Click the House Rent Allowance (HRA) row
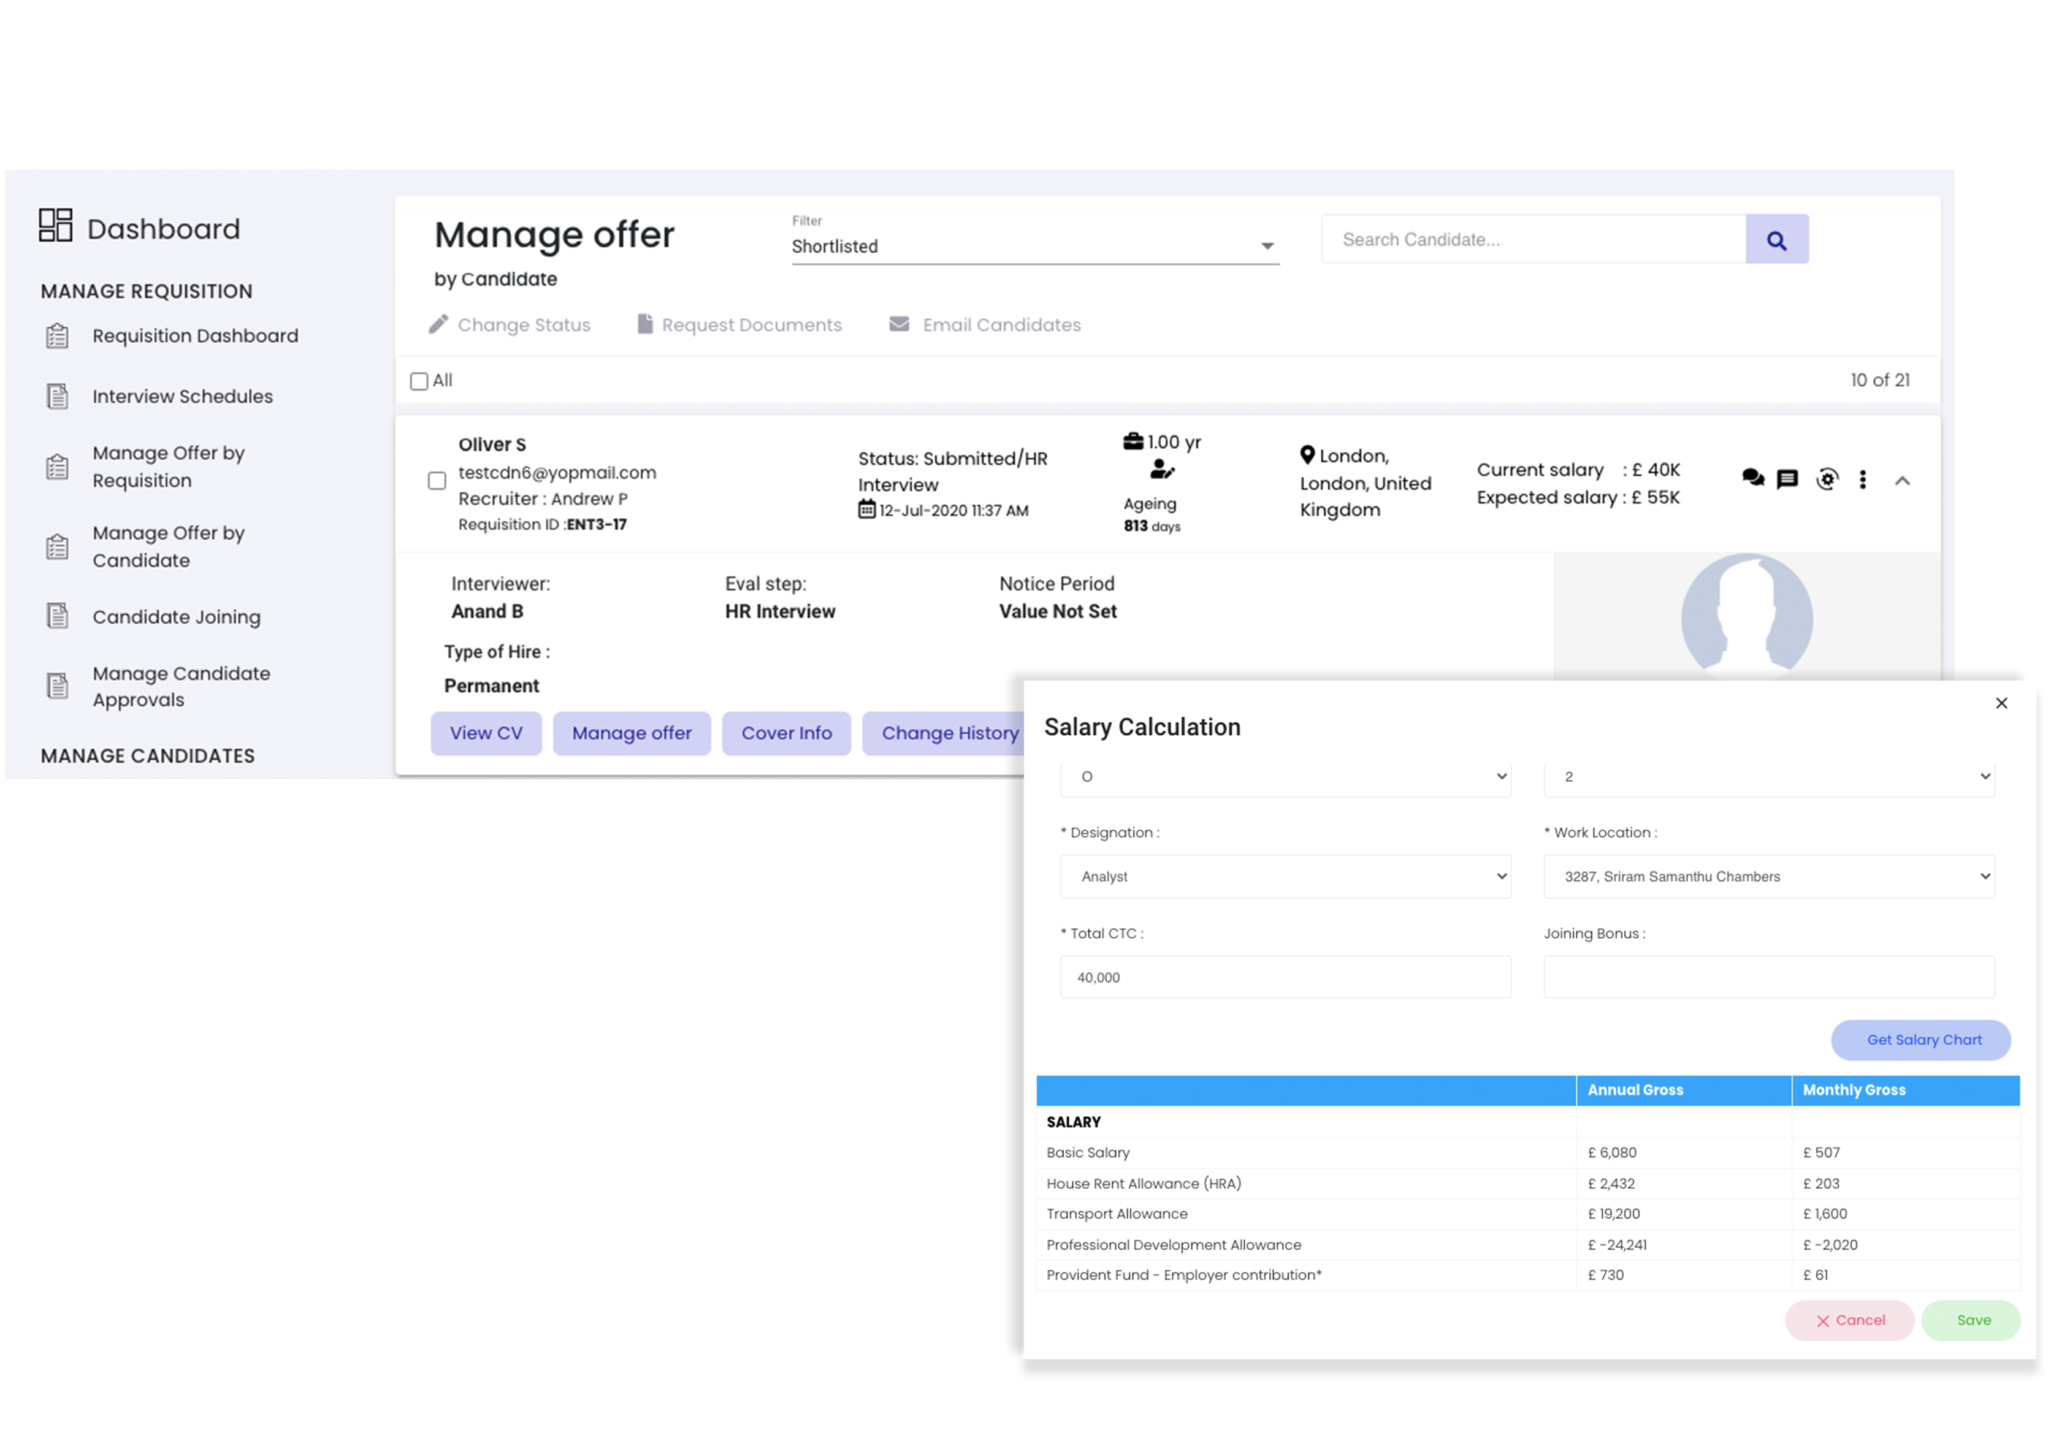Screen dimensions: 2048x1447 pyautogui.click(x=1528, y=1183)
